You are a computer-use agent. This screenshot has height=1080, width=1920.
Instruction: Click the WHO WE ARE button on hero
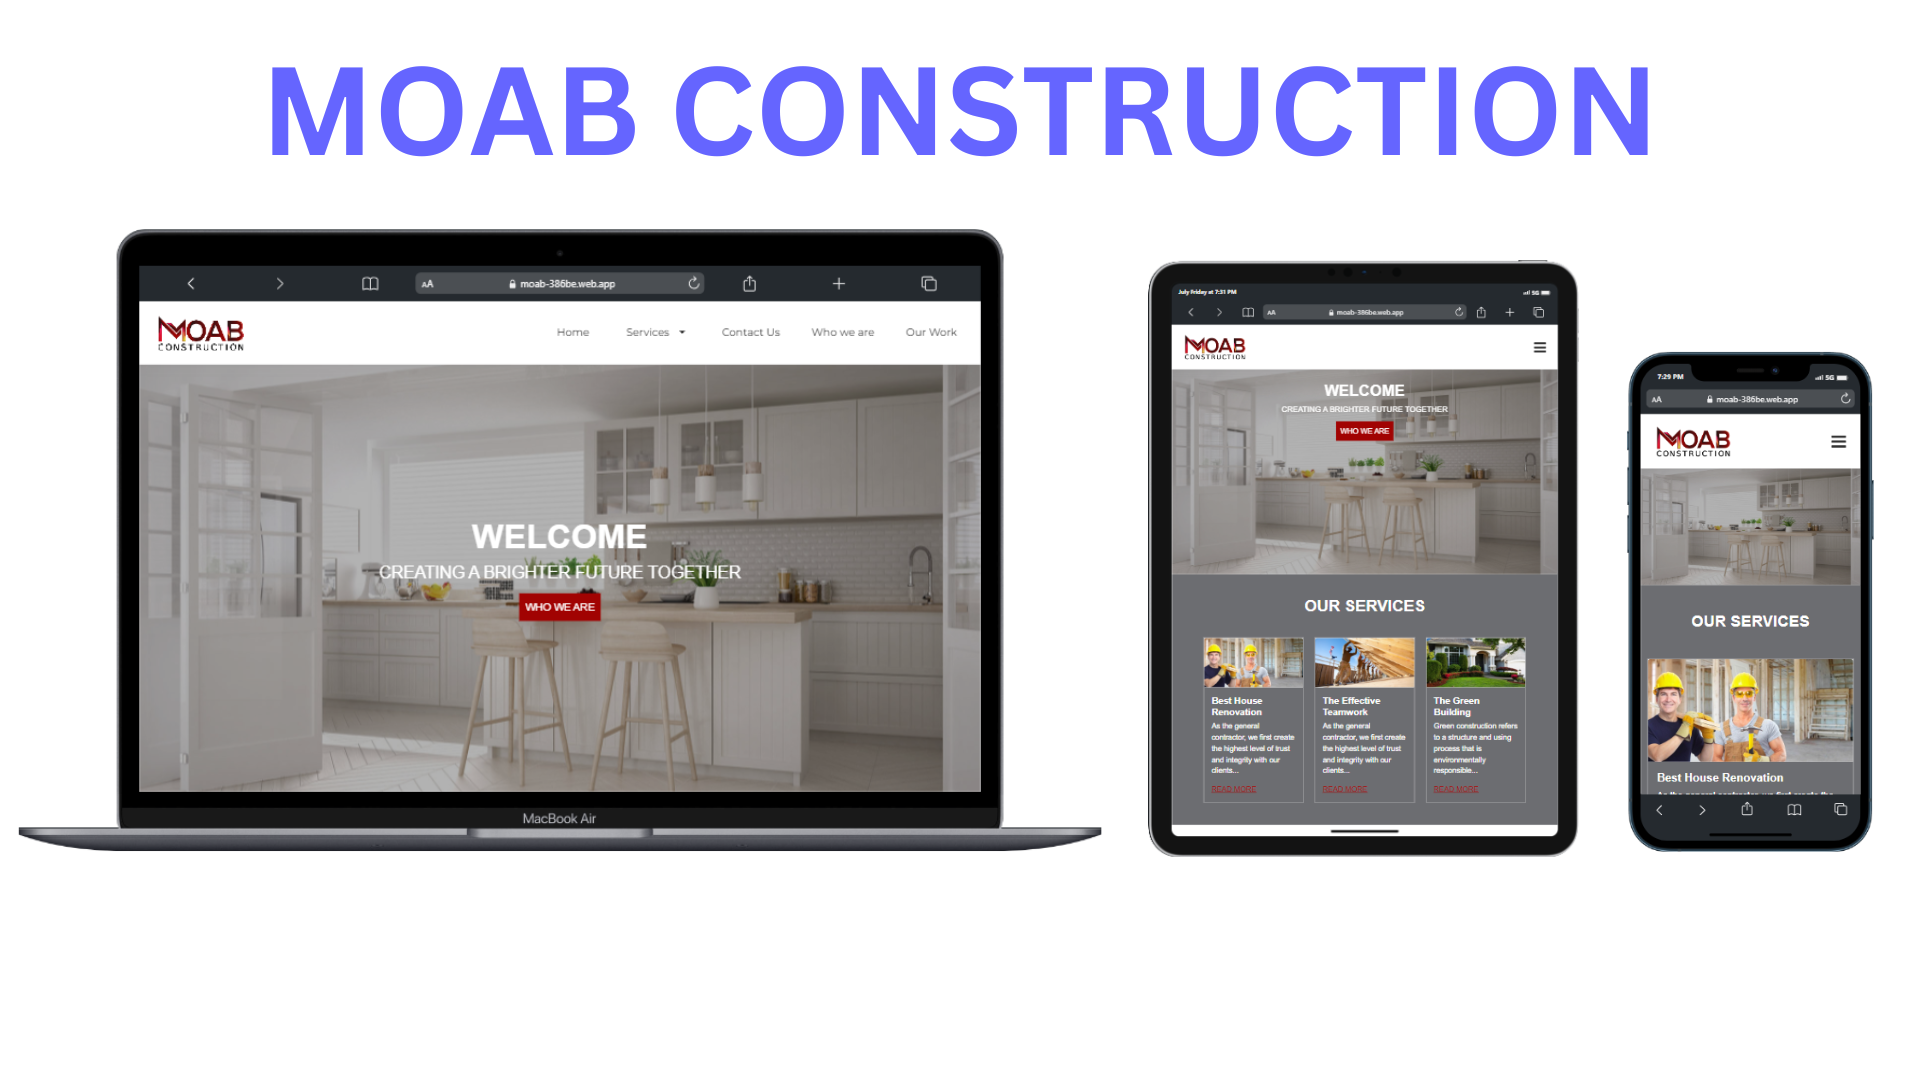[559, 607]
